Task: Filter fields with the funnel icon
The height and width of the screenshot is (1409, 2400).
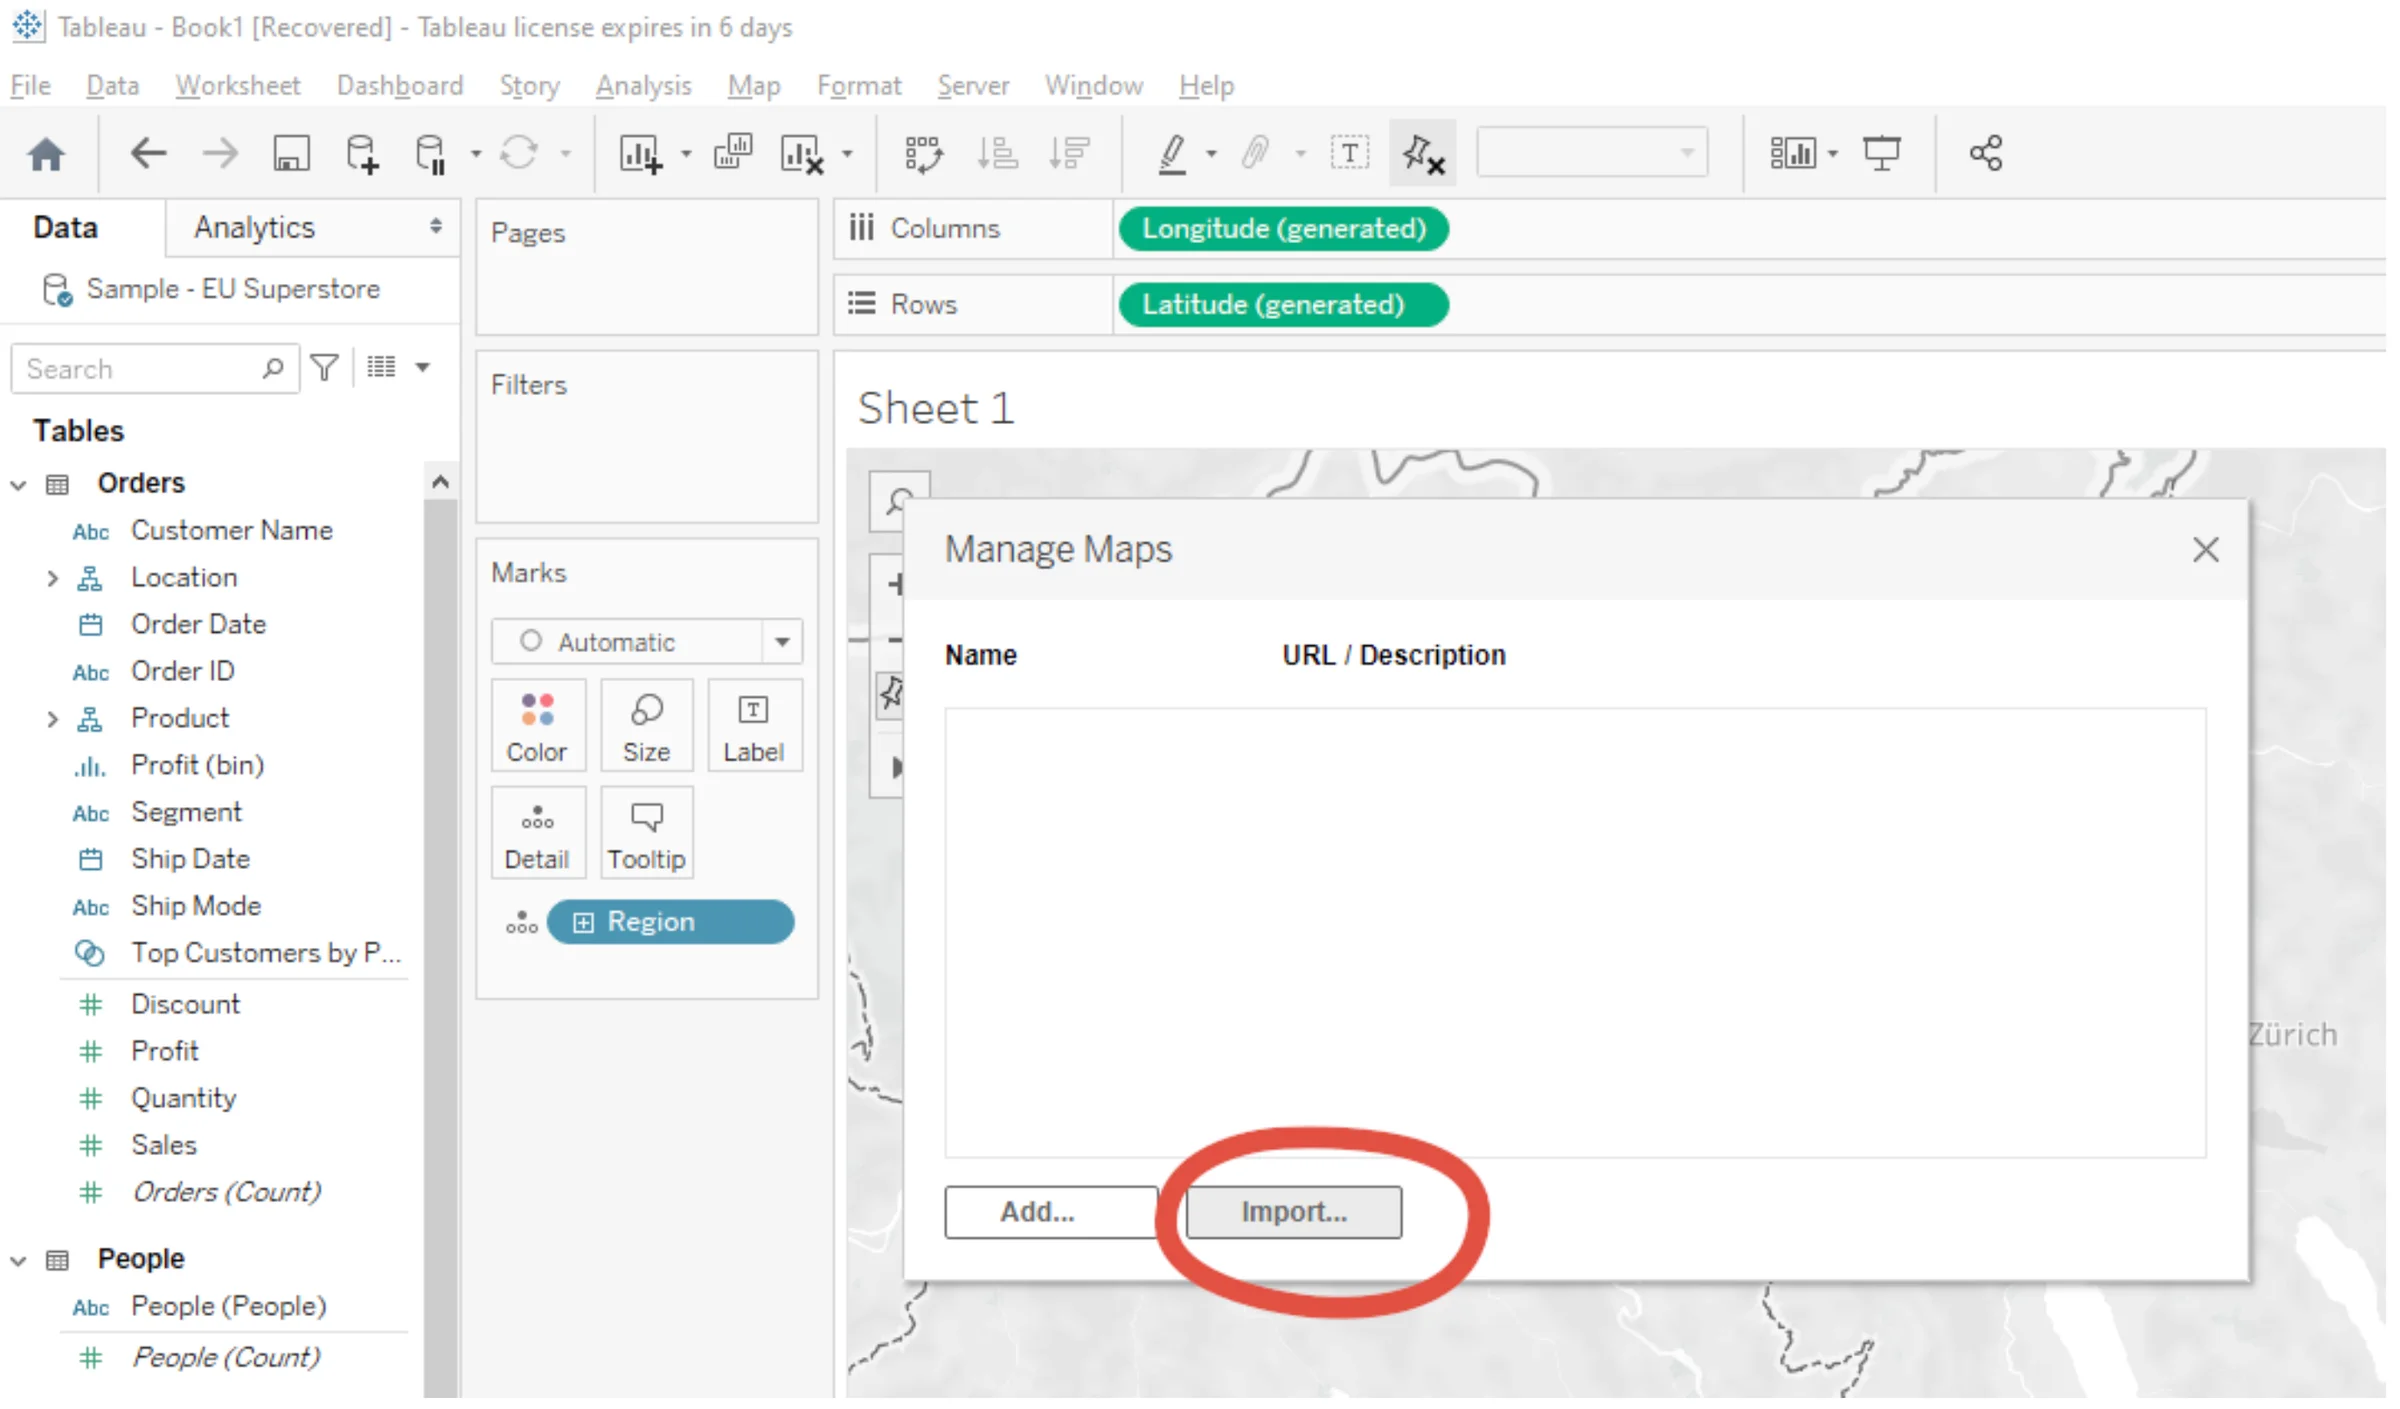Action: tap(325, 368)
